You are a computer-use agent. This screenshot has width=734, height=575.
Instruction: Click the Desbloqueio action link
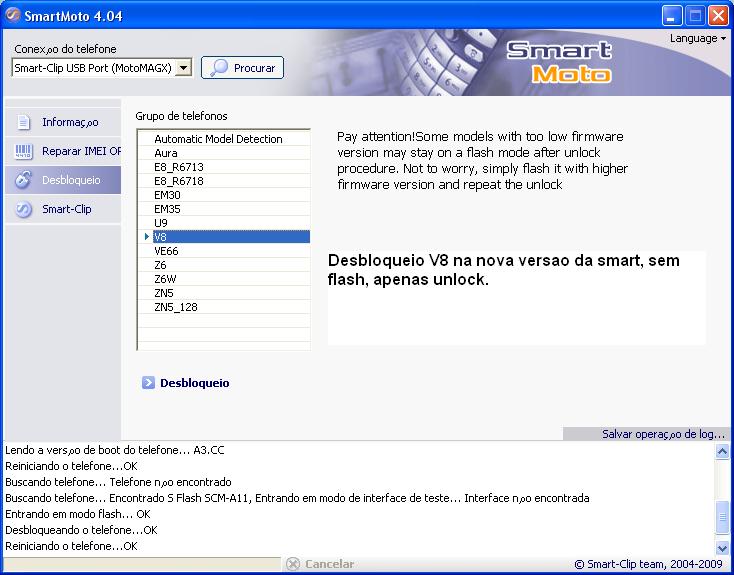[195, 383]
